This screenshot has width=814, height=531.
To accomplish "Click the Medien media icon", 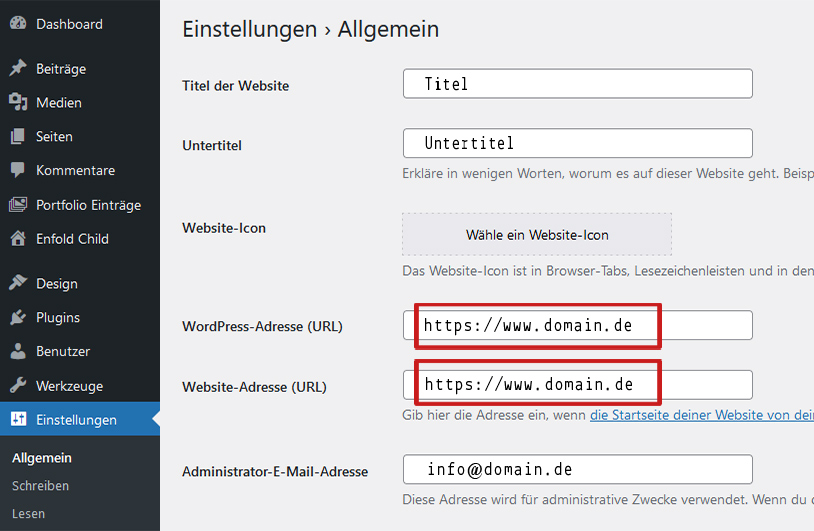I will click(x=18, y=102).
